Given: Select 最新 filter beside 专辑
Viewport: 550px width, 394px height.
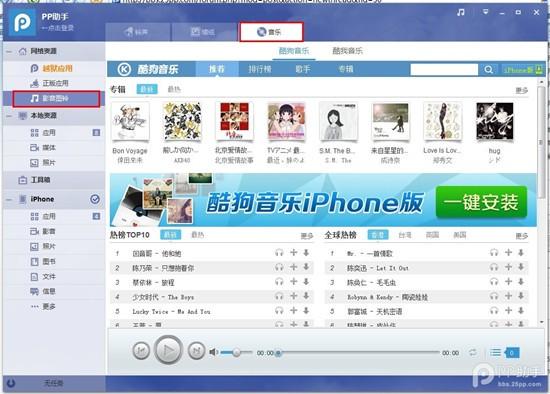Looking at the screenshot, I should click(x=147, y=89).
